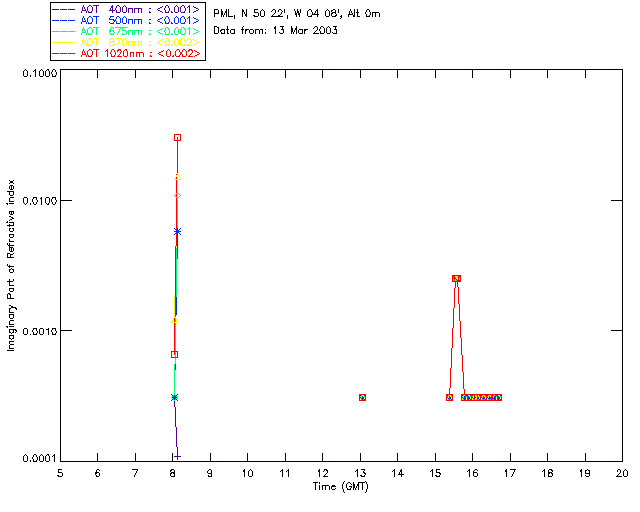Click the peak data marker near 15.5 GMT

click(456, 278)
